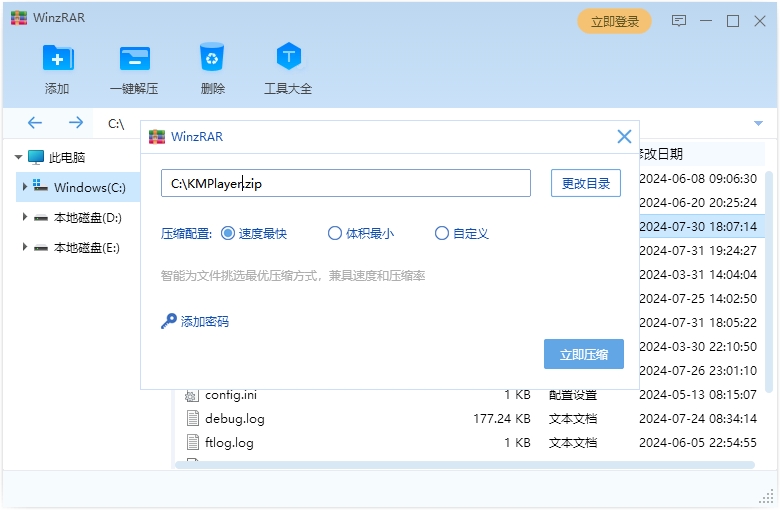Click the key icon beside 添加密码
This screenshot has width=780, height=510.
(168, 321)
